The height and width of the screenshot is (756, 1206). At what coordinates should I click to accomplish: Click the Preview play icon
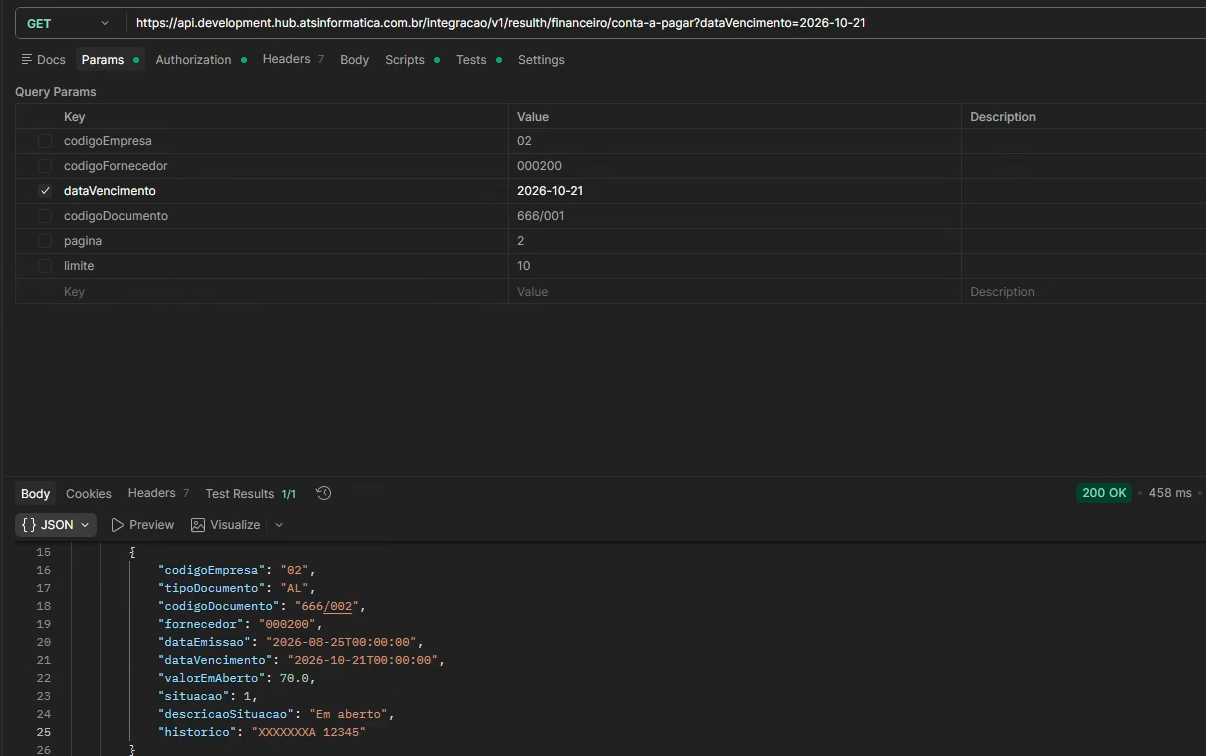tap(118, 525)
